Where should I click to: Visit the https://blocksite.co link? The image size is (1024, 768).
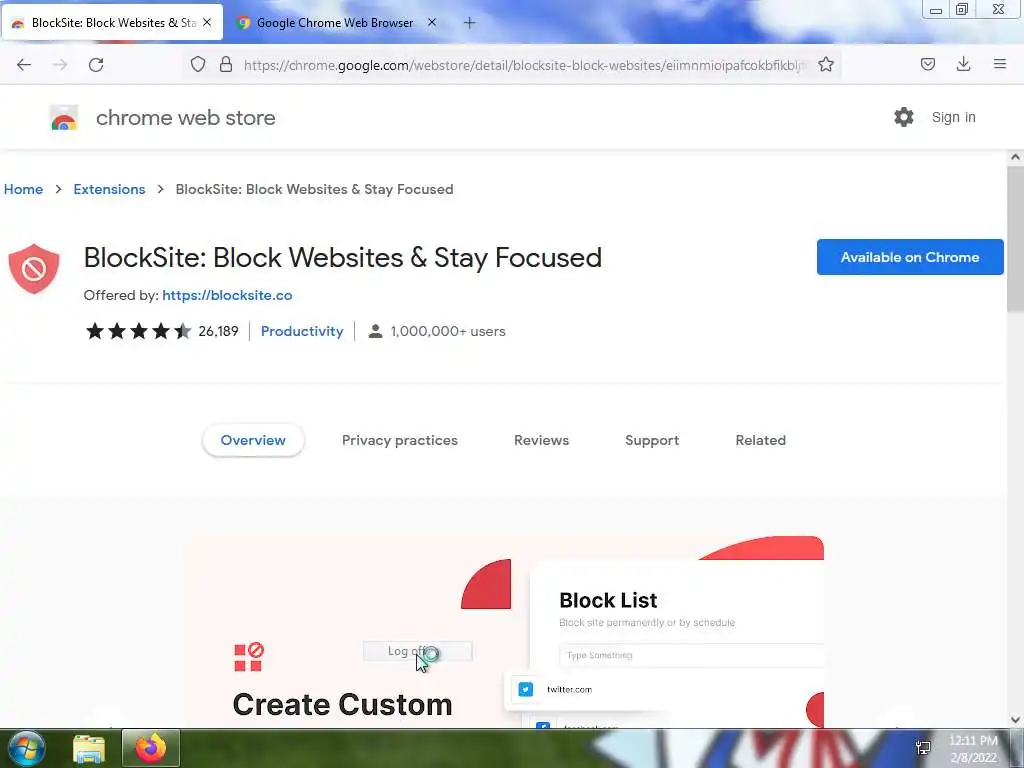click(227, 295)
